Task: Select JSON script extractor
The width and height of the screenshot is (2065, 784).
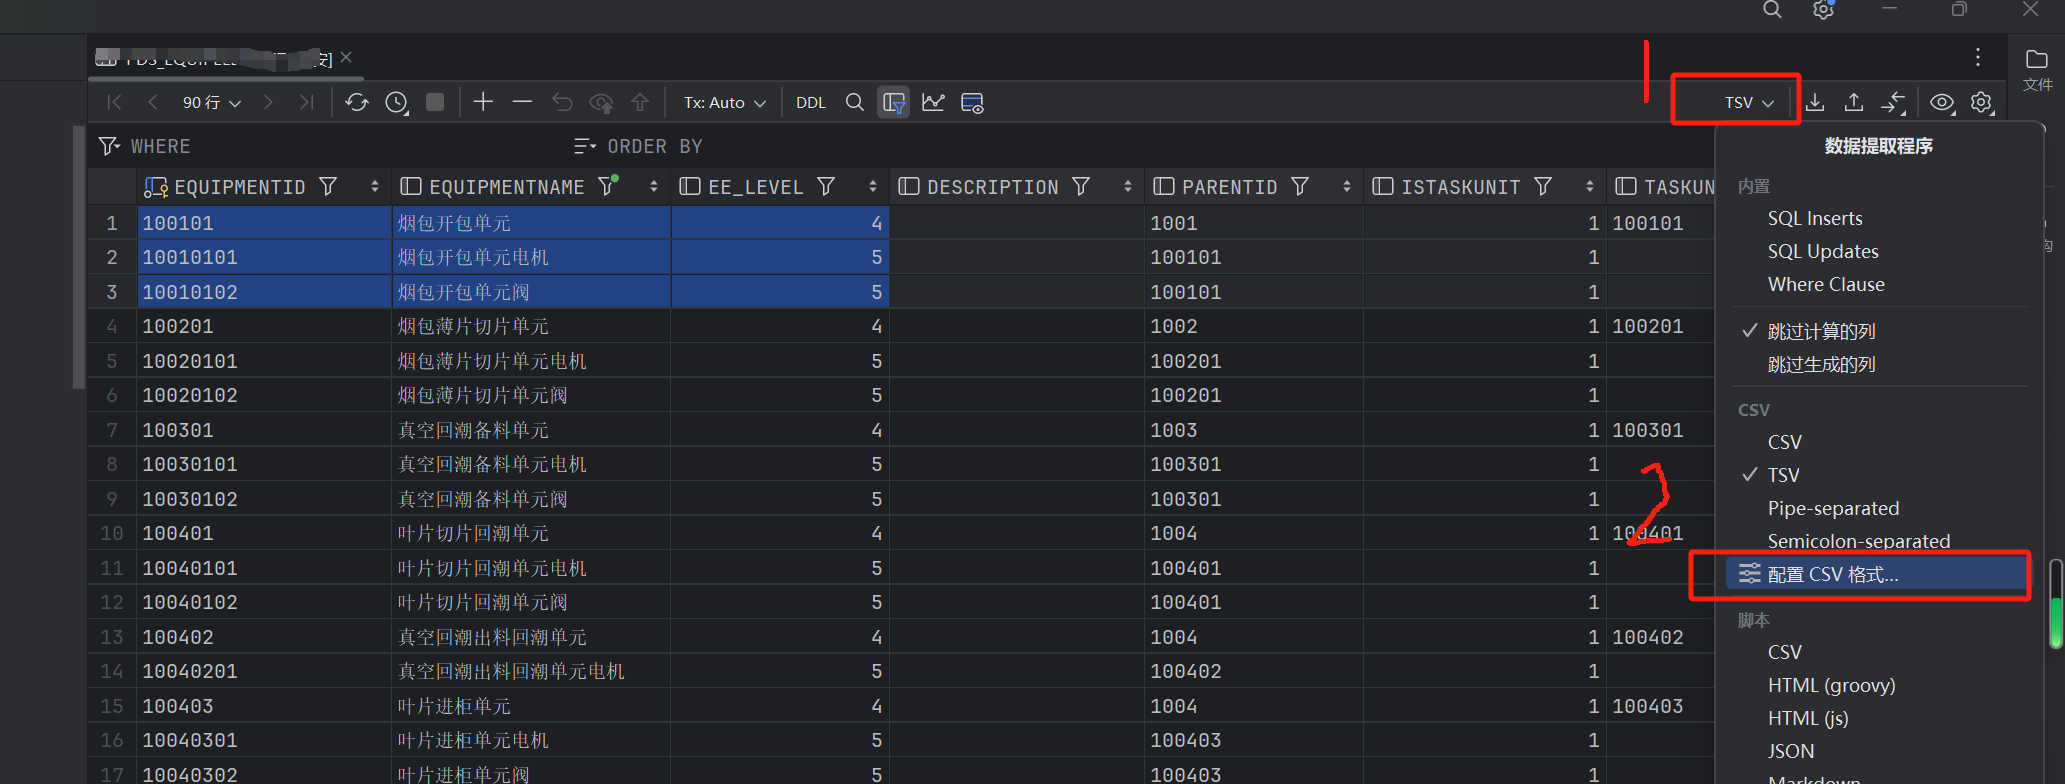Action: (1790, 751)
